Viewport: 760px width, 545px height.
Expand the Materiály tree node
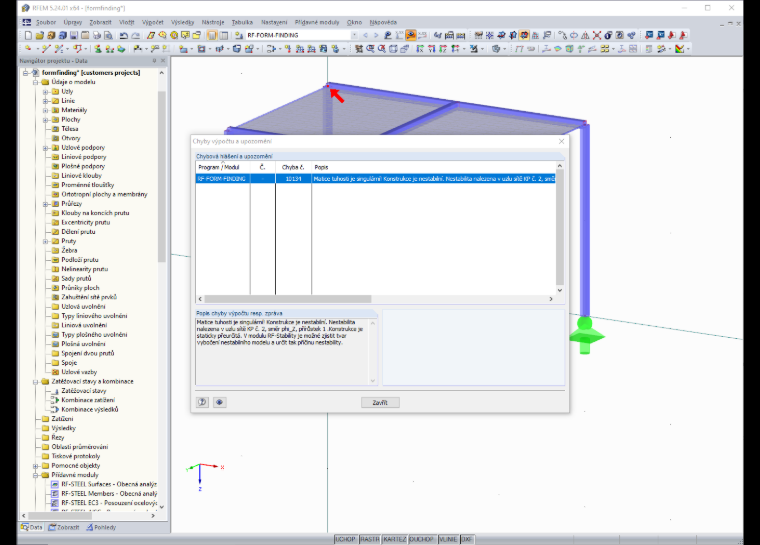click(x=45, y=110)
